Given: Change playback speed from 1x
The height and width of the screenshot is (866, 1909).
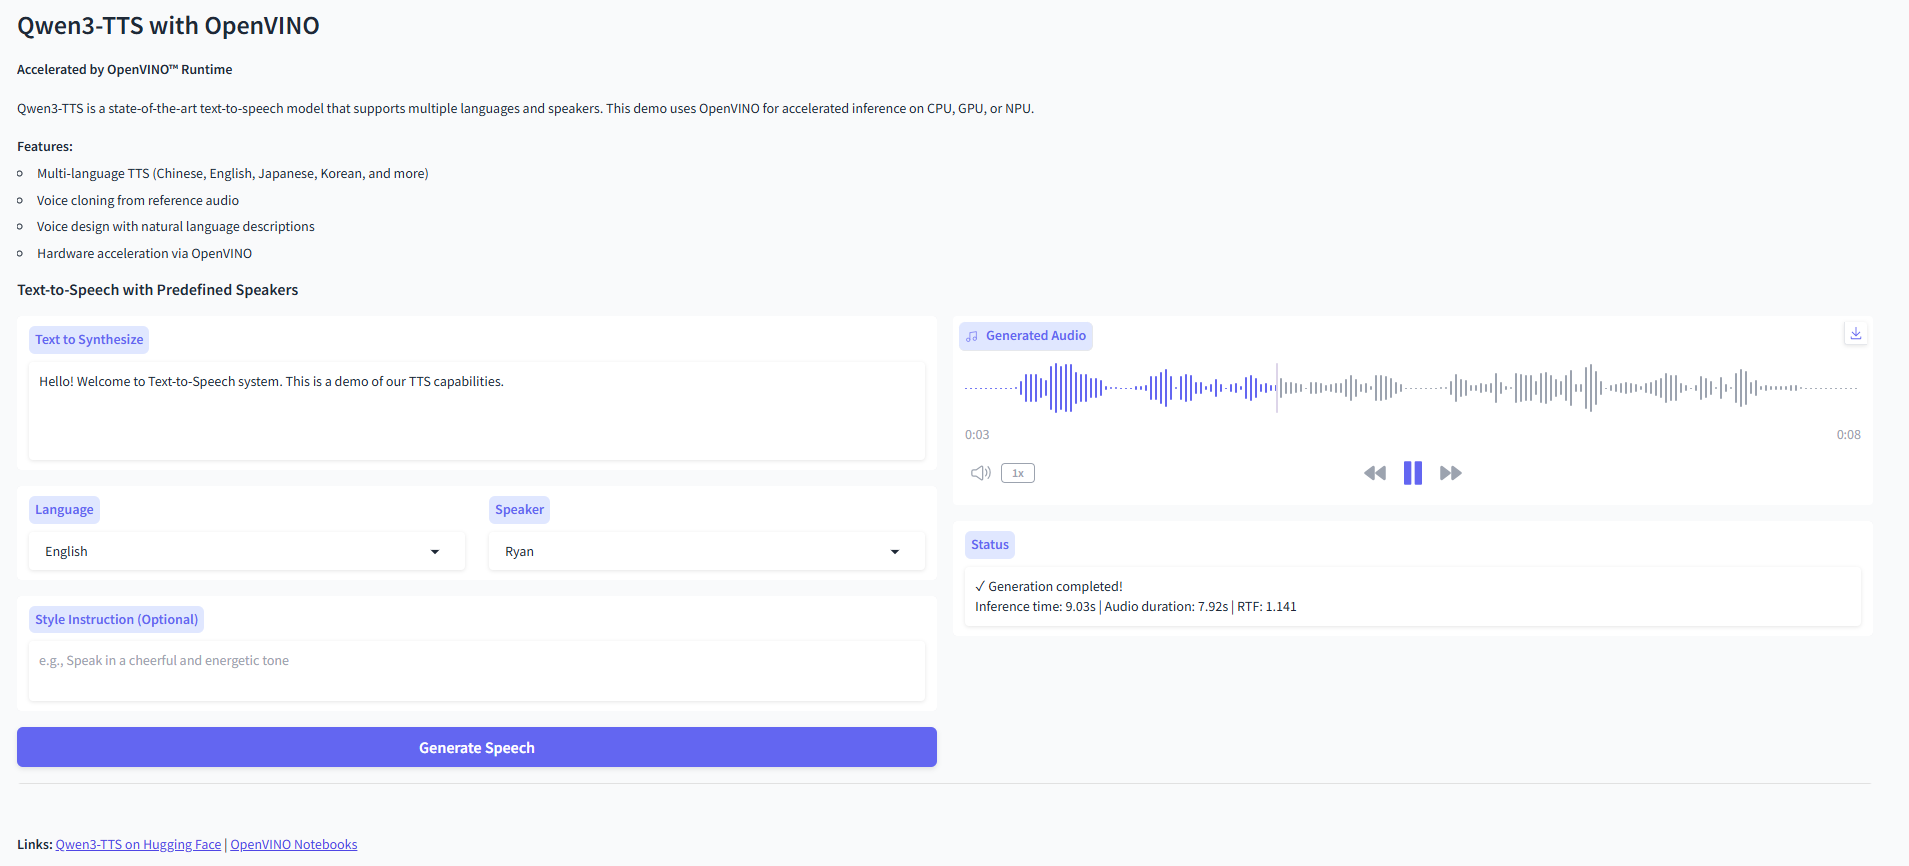Looking at the screenshot, I should coord(1018,473).
